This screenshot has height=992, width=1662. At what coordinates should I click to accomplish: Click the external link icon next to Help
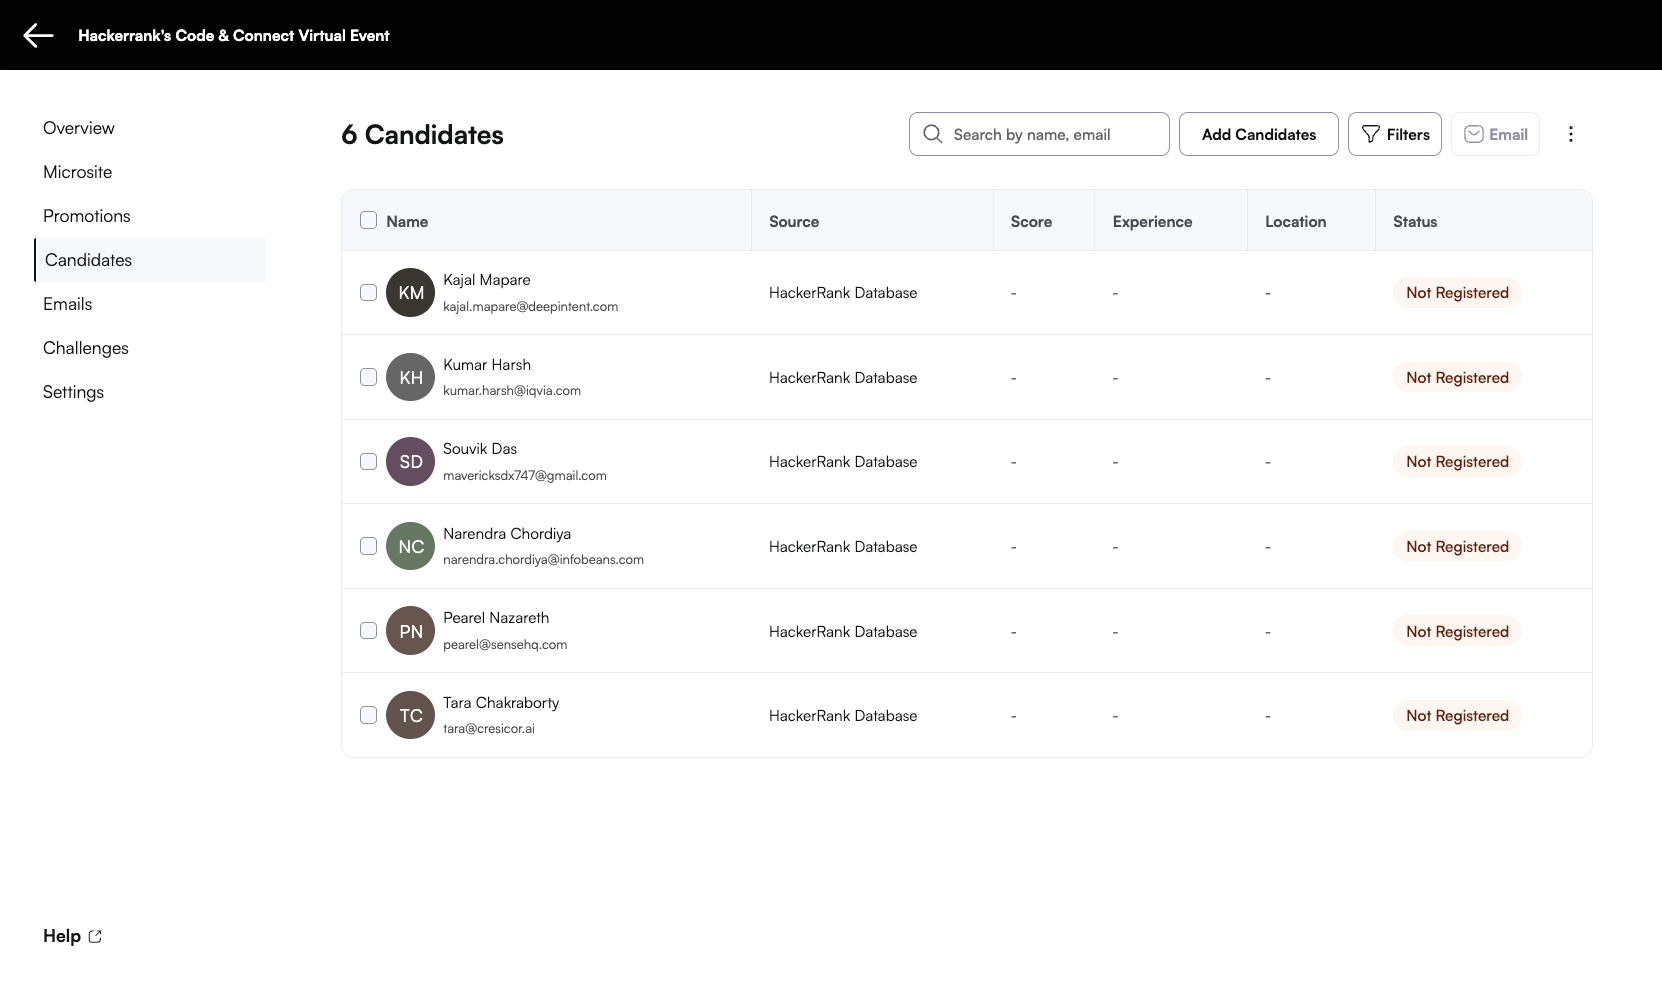pyautogui.click(x=95, y=936)
